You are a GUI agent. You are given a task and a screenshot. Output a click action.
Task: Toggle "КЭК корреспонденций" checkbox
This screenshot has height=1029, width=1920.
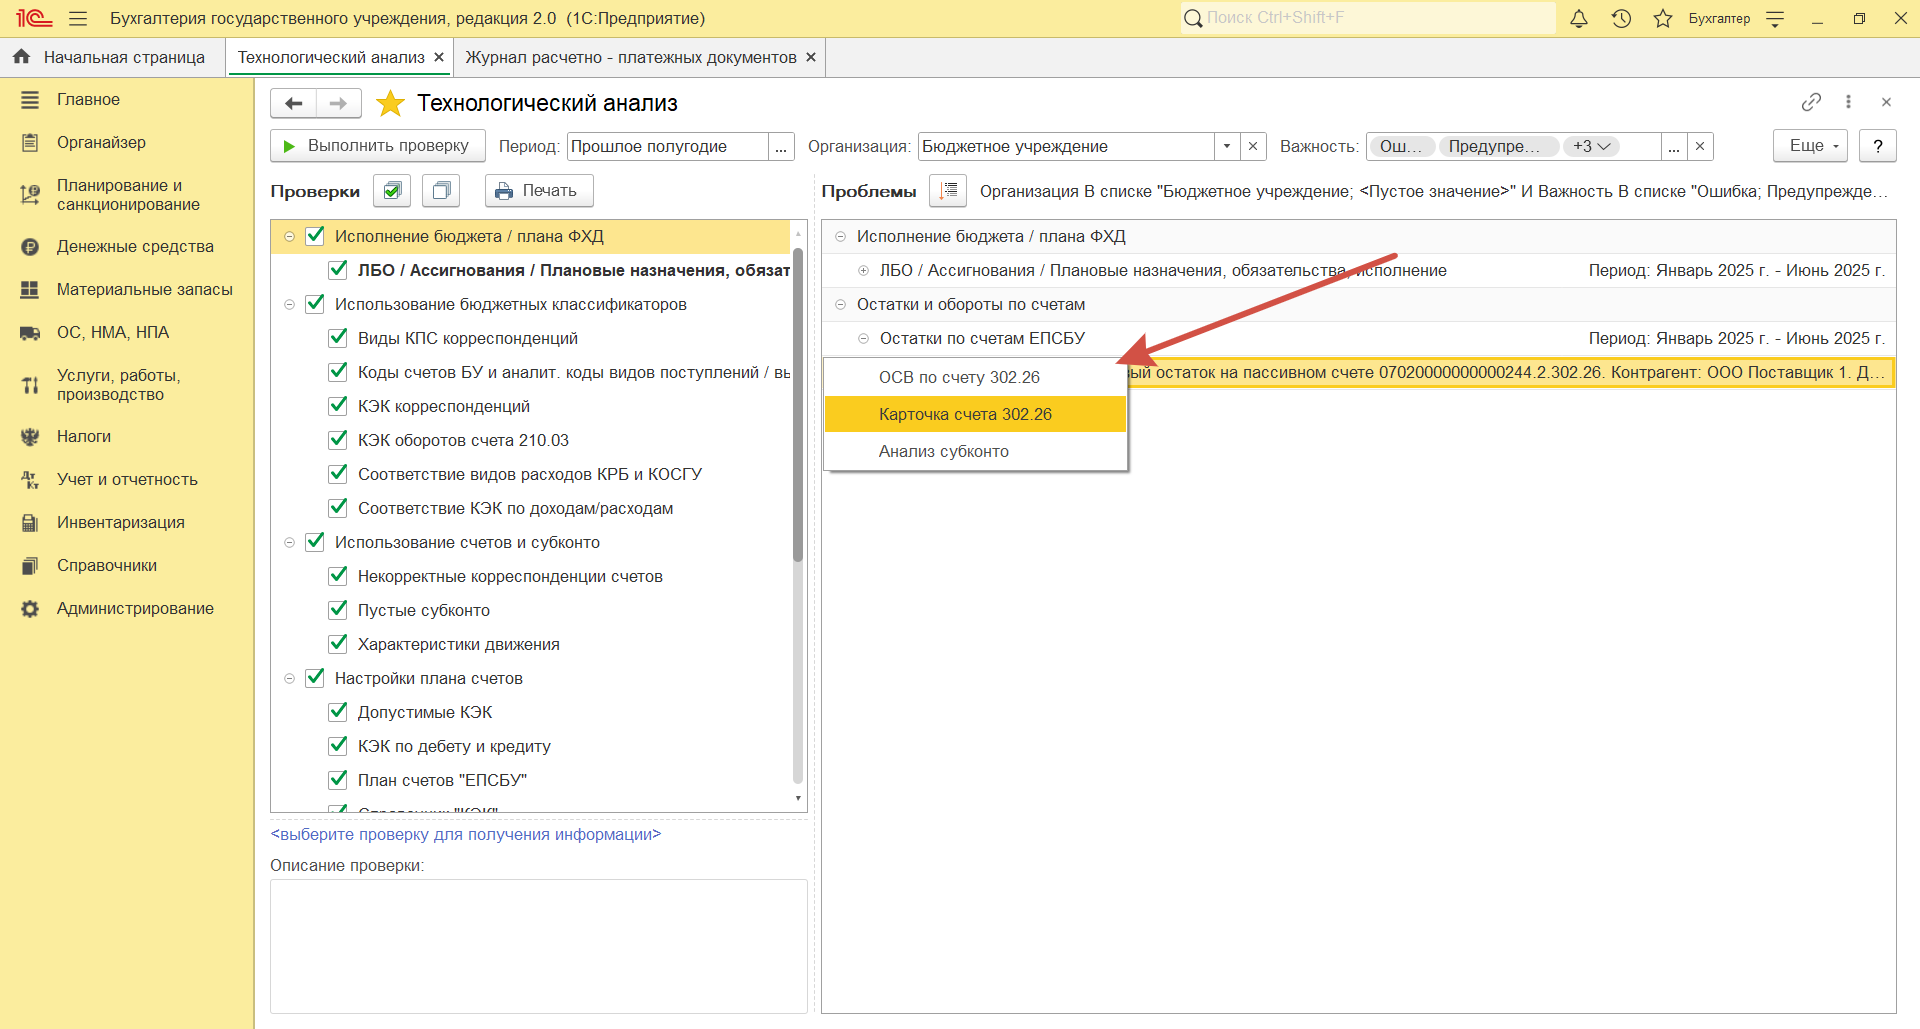tap(338, 406)
